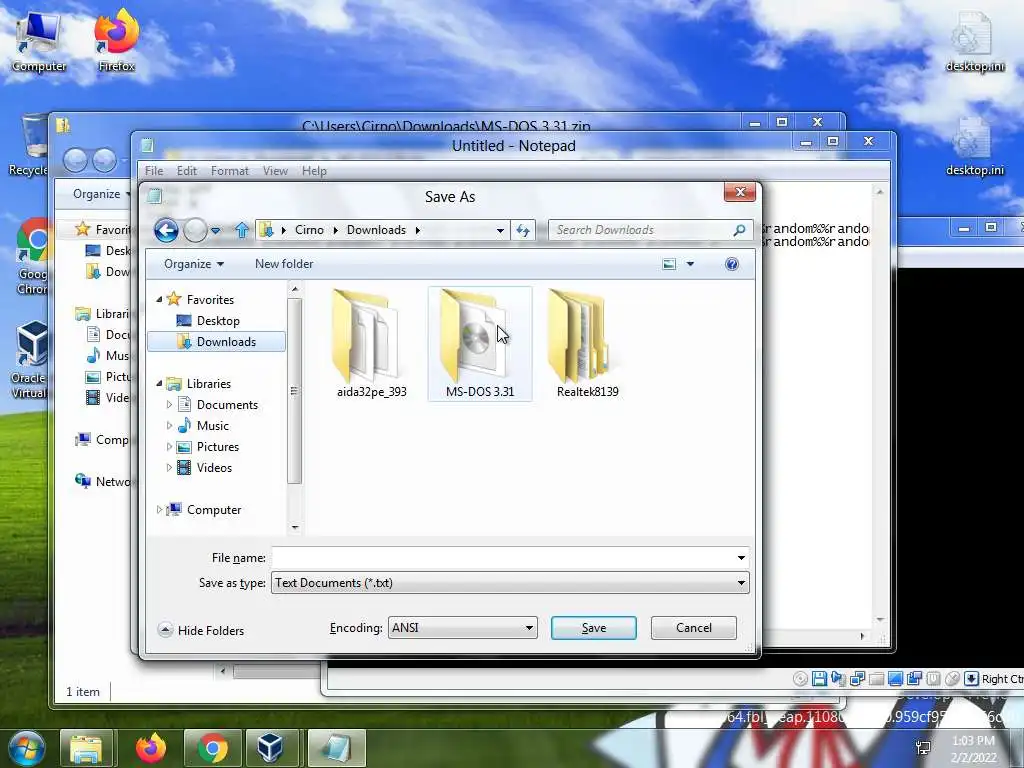Click the New folder button
The height and width of the screenshot is (768, 1024).
[284, 264]
